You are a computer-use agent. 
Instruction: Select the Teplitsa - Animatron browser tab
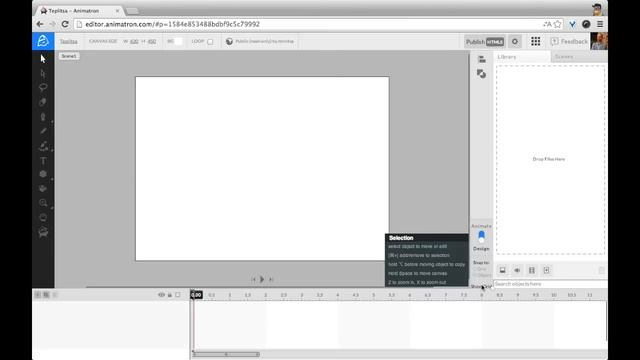pos(80,11)
